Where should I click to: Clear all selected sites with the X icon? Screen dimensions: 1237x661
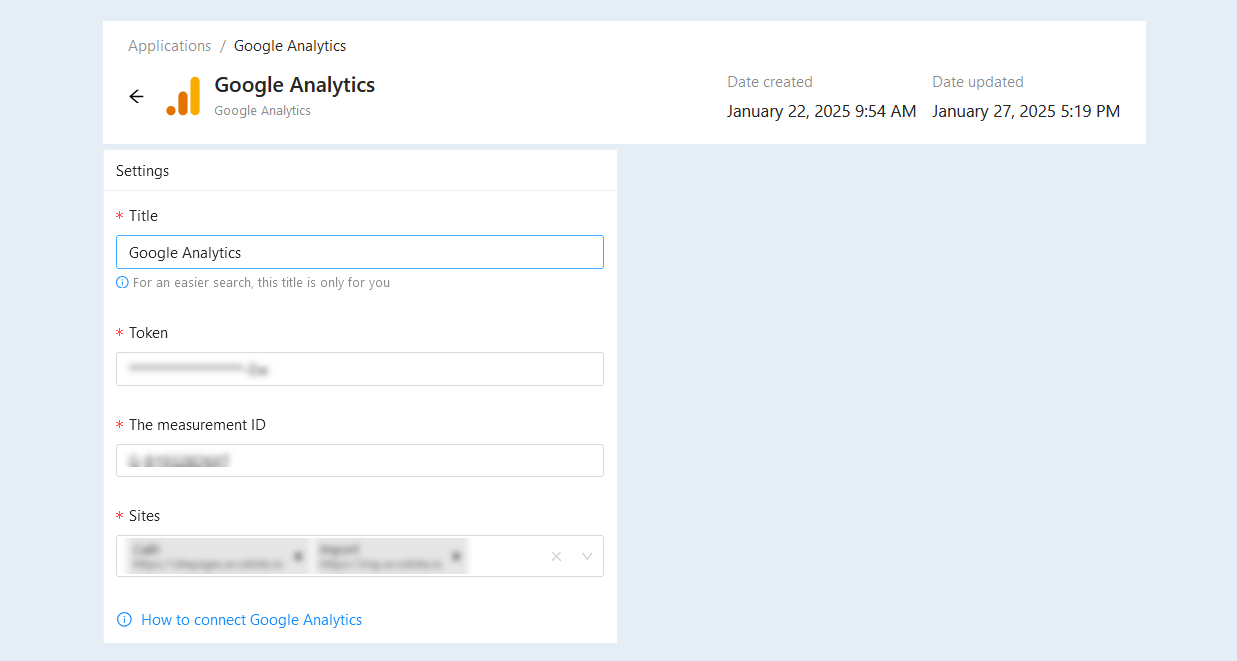(556, 556)
